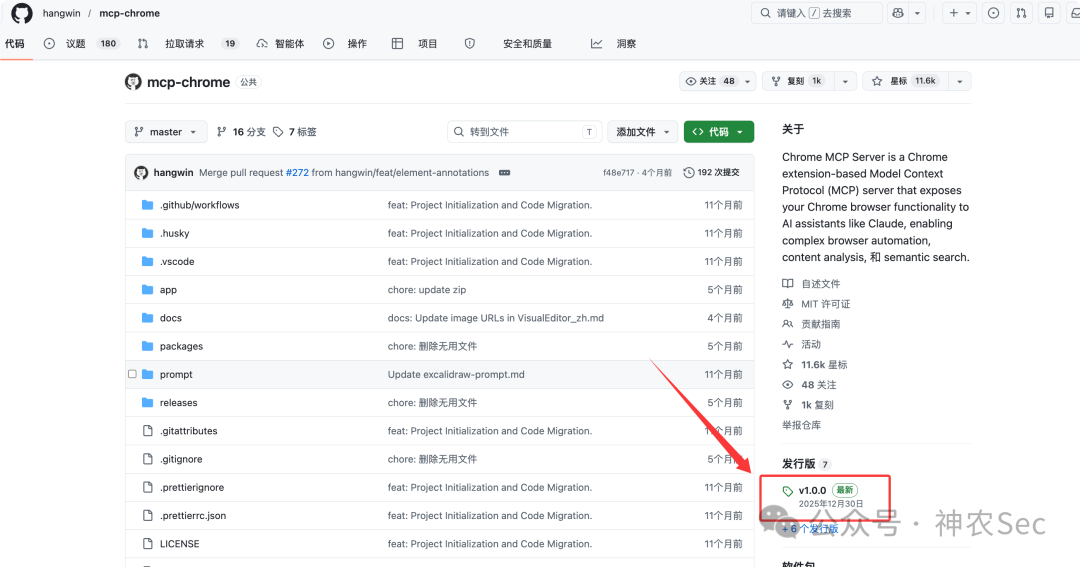This screenshot has height=567, width=1080.
Task: Open the v1.0.0 latest release
Action: click(x=823, y=496)
